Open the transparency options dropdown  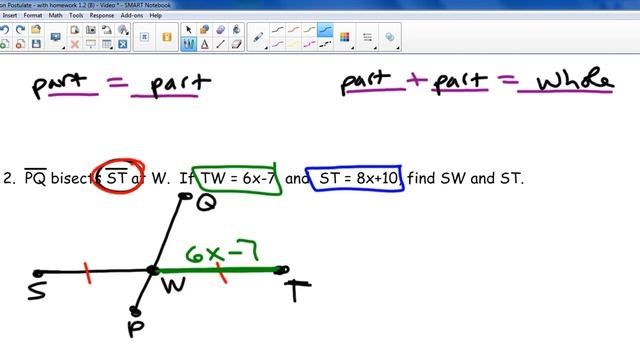tap(390, 37)
